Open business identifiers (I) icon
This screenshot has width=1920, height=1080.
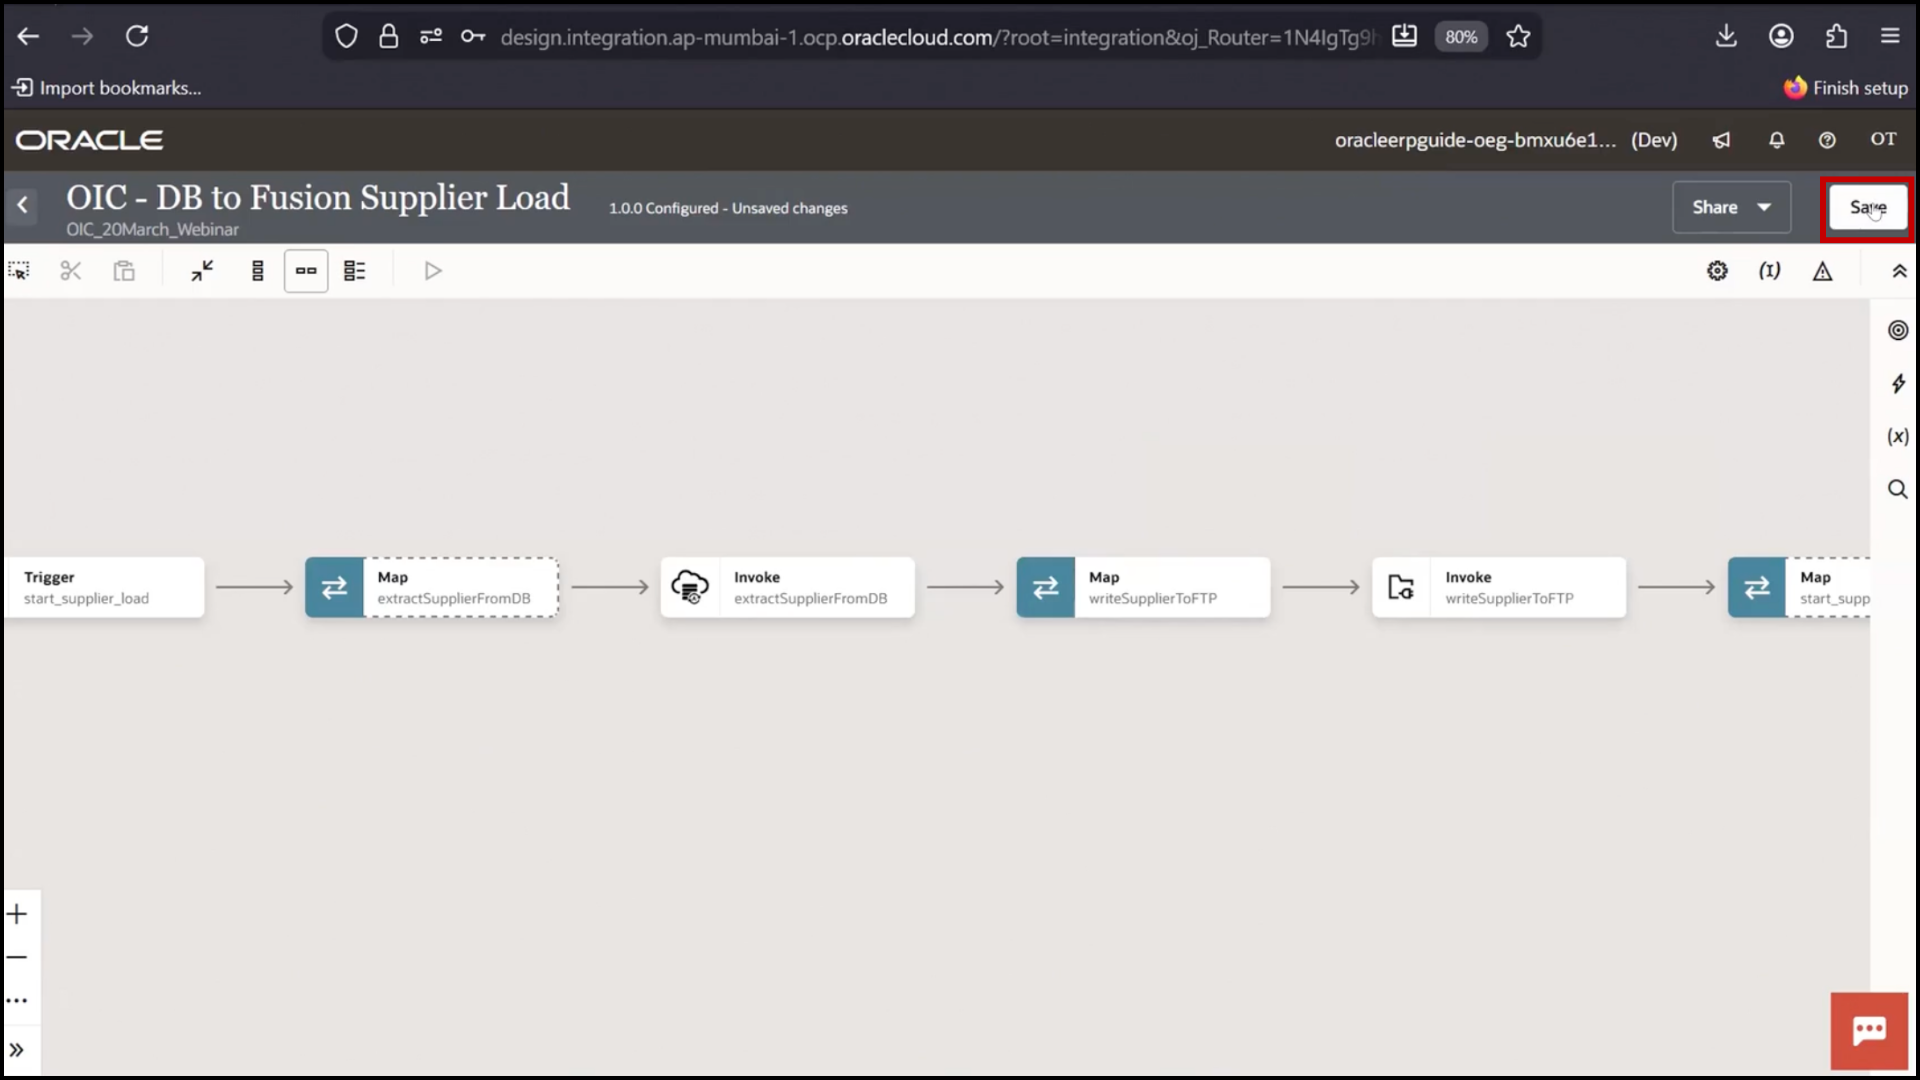click(1769, 271)
